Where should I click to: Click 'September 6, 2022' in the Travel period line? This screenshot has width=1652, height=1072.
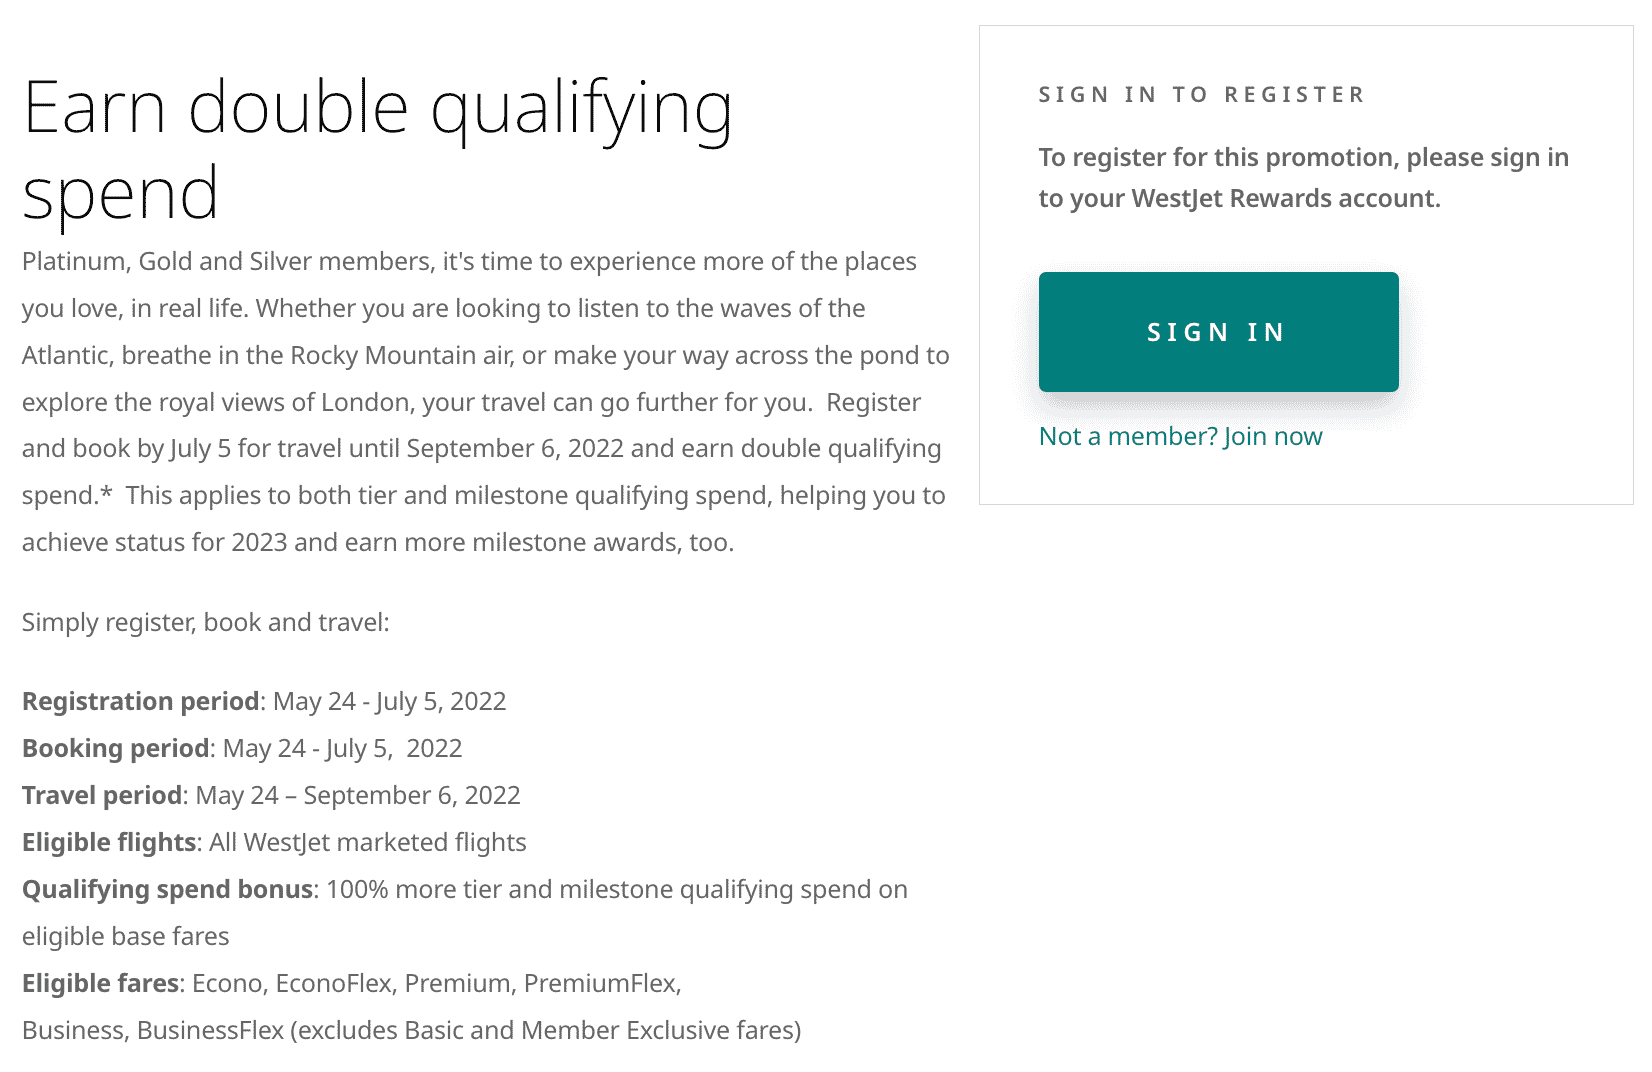coord(411,795)
